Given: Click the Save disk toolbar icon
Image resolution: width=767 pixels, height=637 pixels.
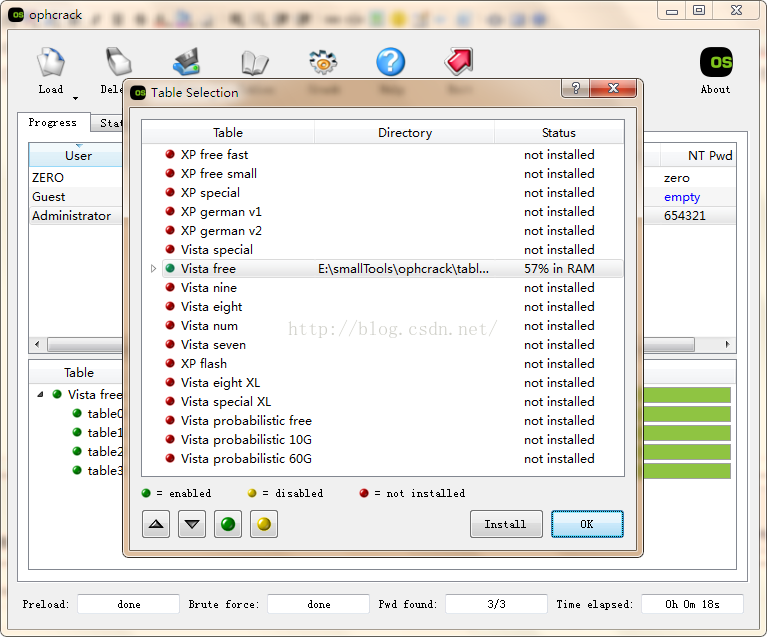Looking at the screenshot, I should [x=186, y=62].
